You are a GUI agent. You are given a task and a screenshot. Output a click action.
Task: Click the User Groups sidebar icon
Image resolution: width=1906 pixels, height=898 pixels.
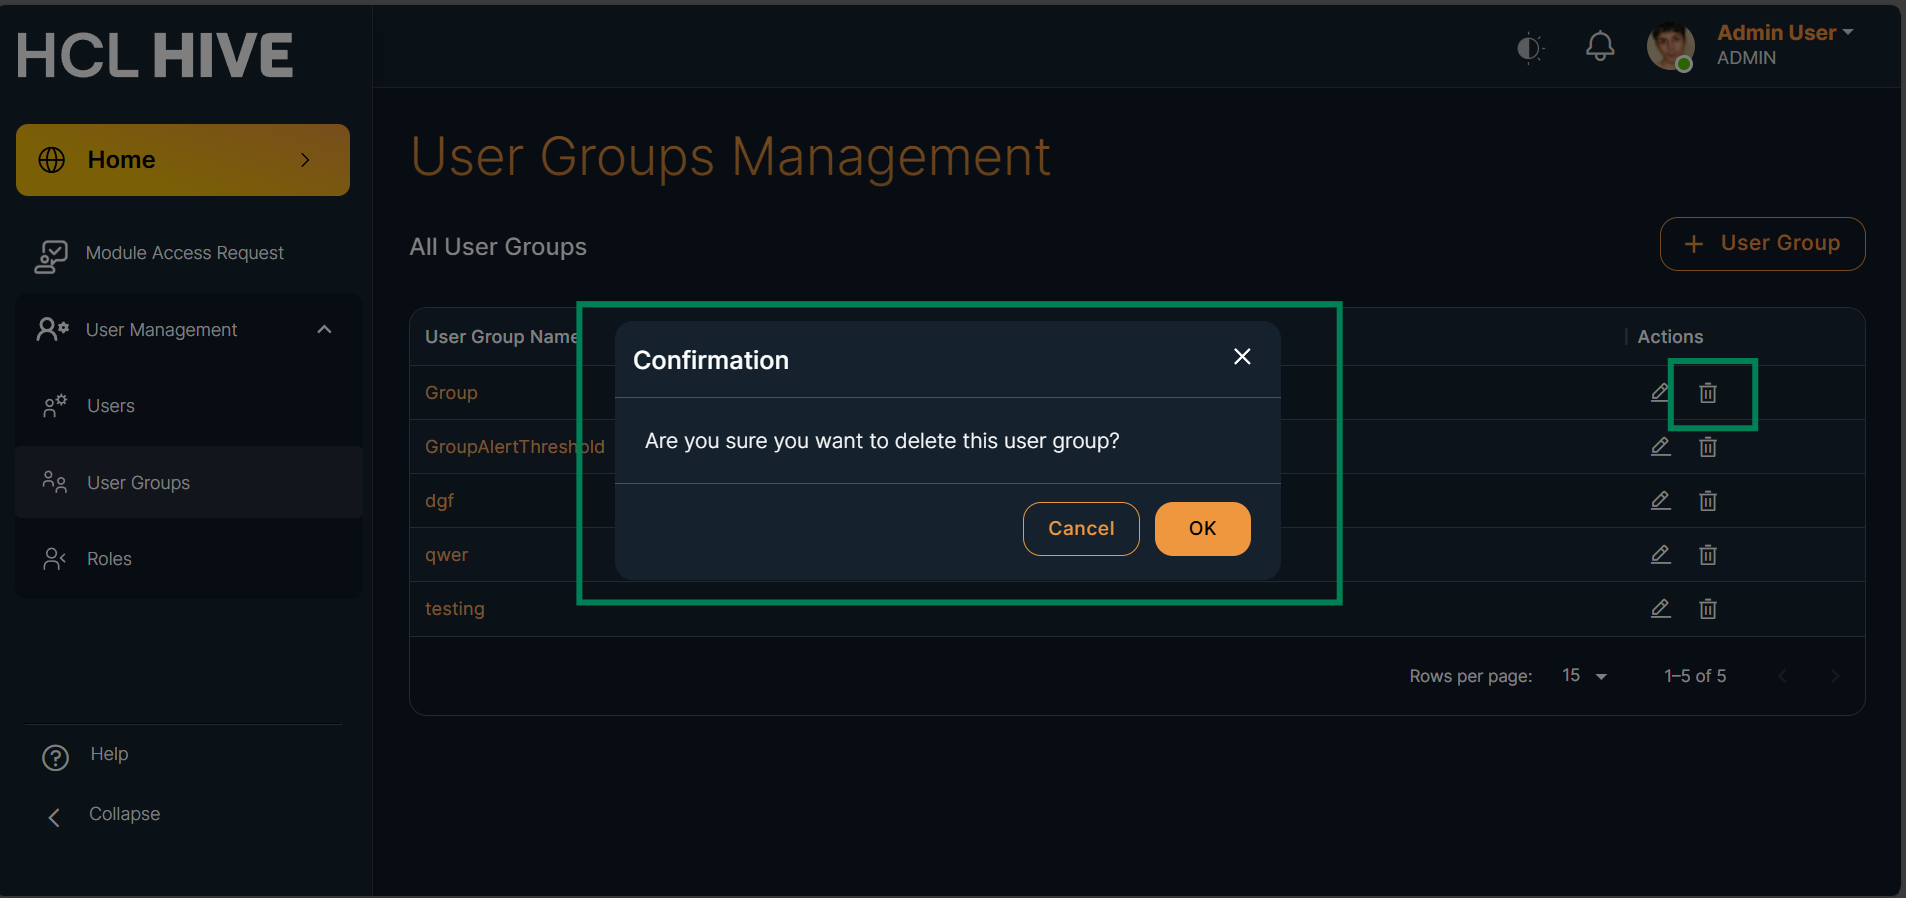[x=55, y=482]
